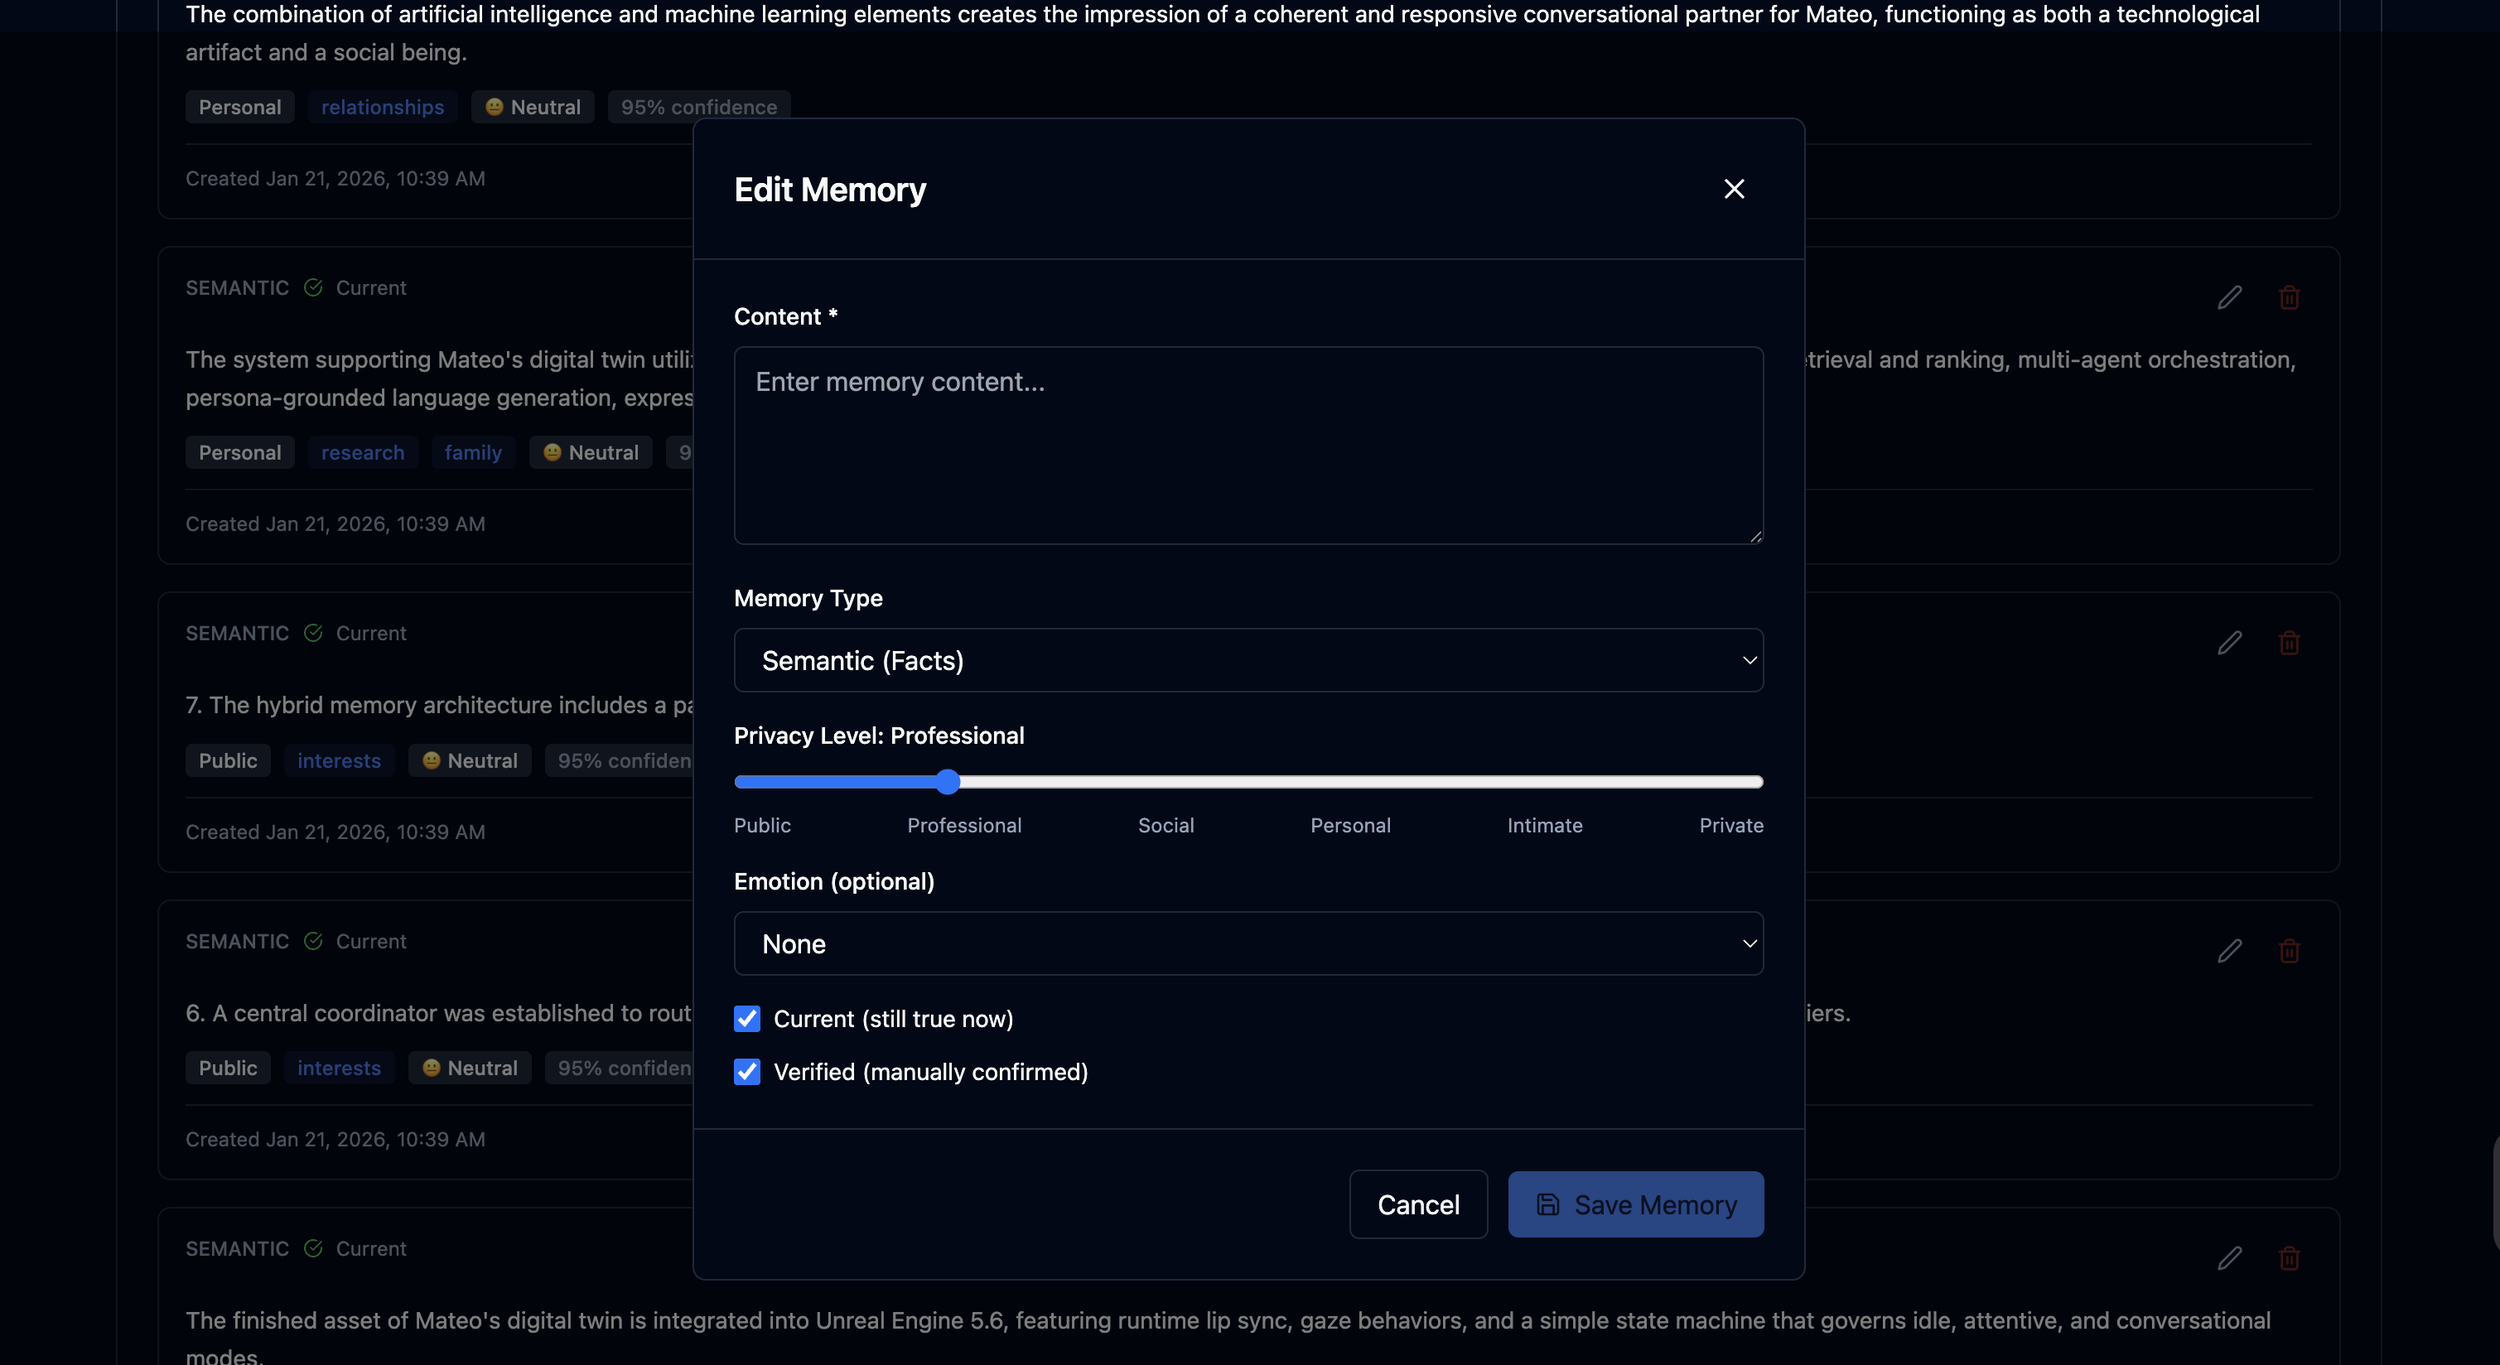Edit the hybrid memory architecture memory

(x=2229, y=643)
